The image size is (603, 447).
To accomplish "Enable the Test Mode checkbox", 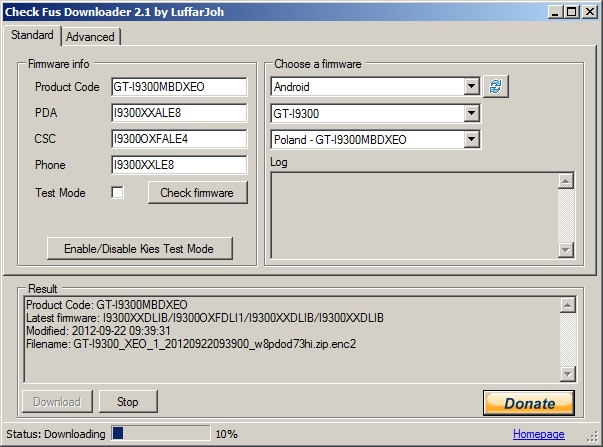I will coord(117,192).
